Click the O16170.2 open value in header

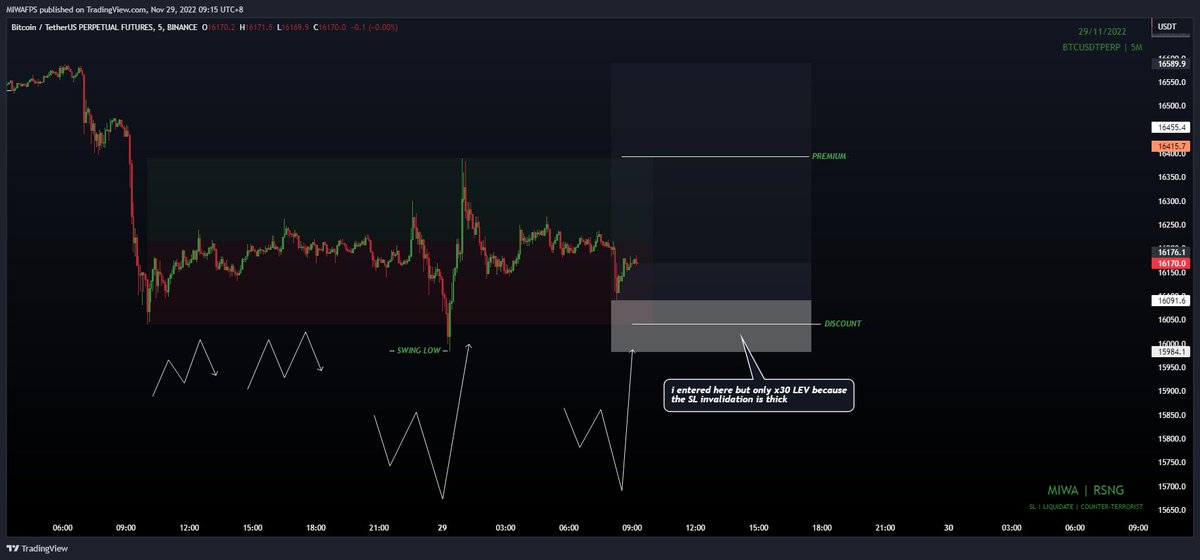[219, 28]
